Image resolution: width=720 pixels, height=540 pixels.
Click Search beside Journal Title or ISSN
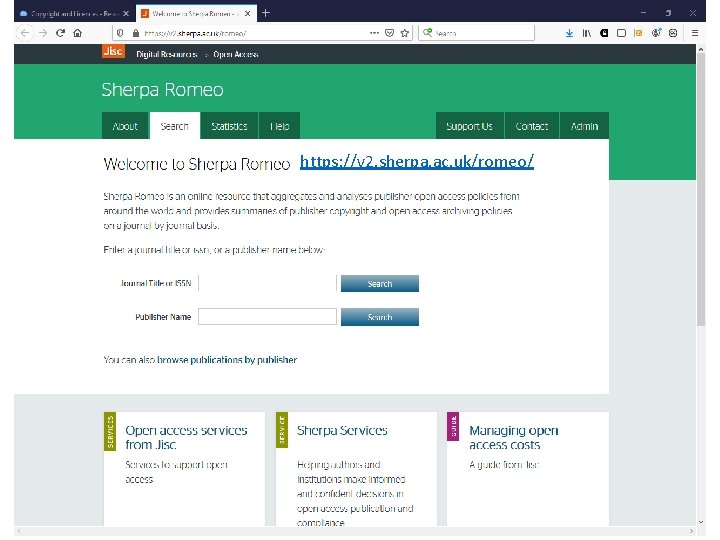[380, 284]
